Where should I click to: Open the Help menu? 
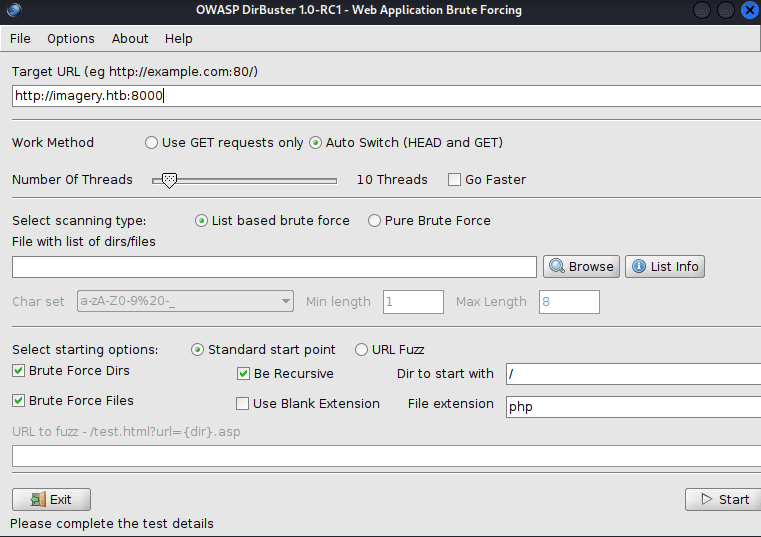click(x=179, y=39)
